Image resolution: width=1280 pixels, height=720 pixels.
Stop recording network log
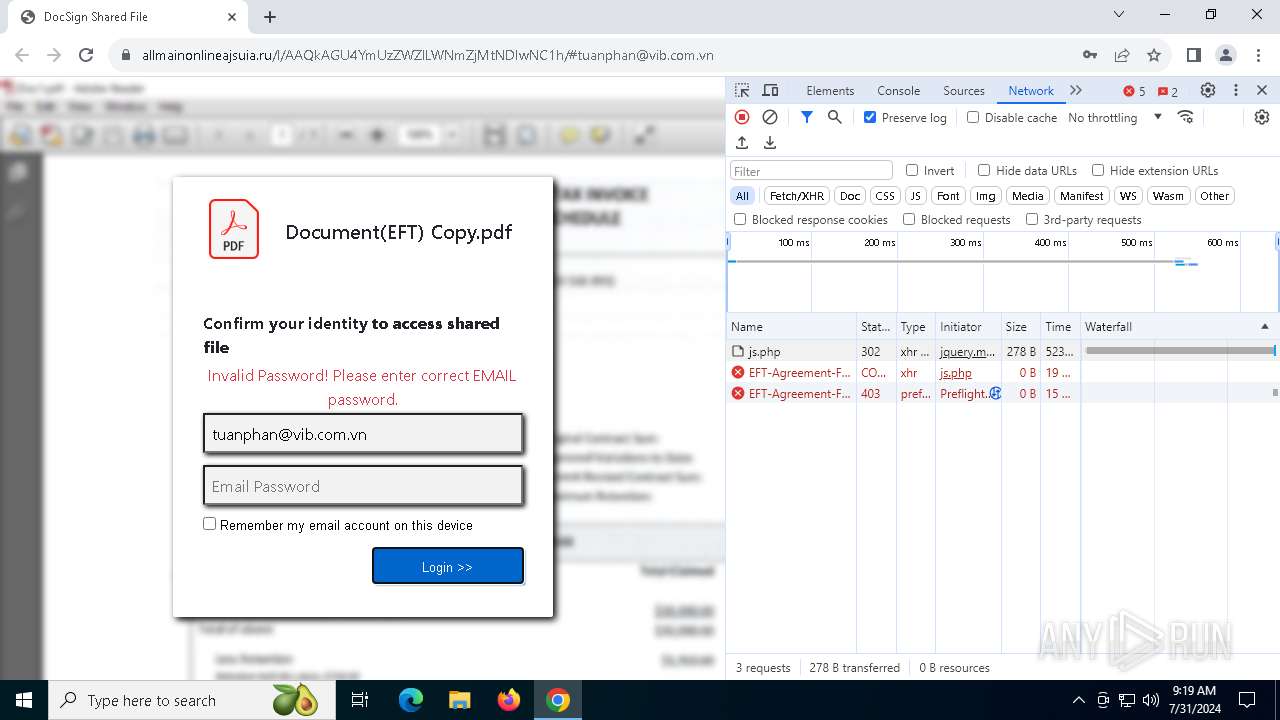(742, 117)
